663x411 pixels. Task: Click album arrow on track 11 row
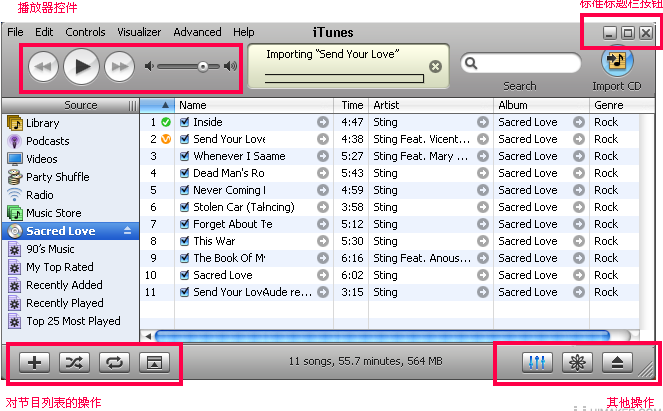click(x=579, y=292)
